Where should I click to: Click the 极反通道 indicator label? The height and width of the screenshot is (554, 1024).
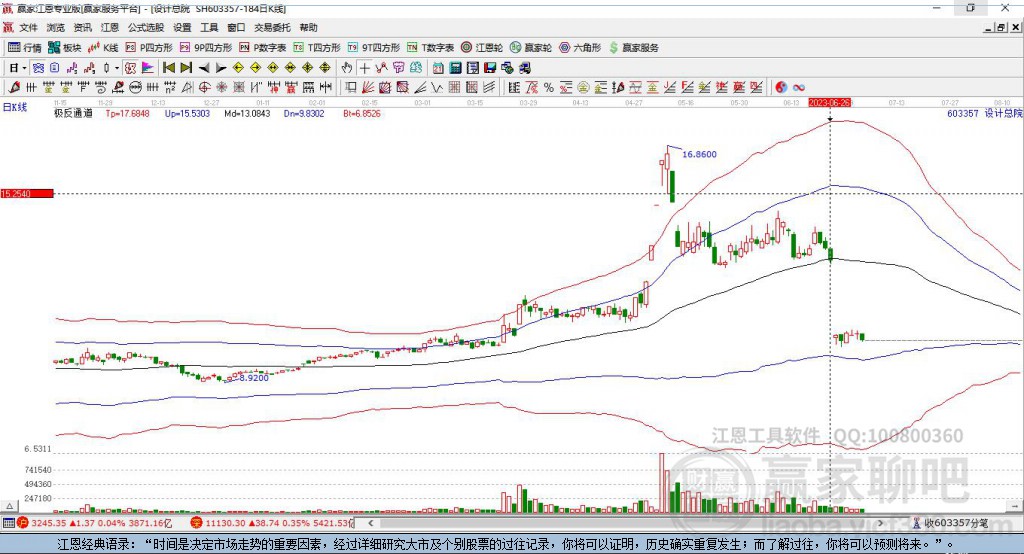pyautogui.click(x=73, y=114)
